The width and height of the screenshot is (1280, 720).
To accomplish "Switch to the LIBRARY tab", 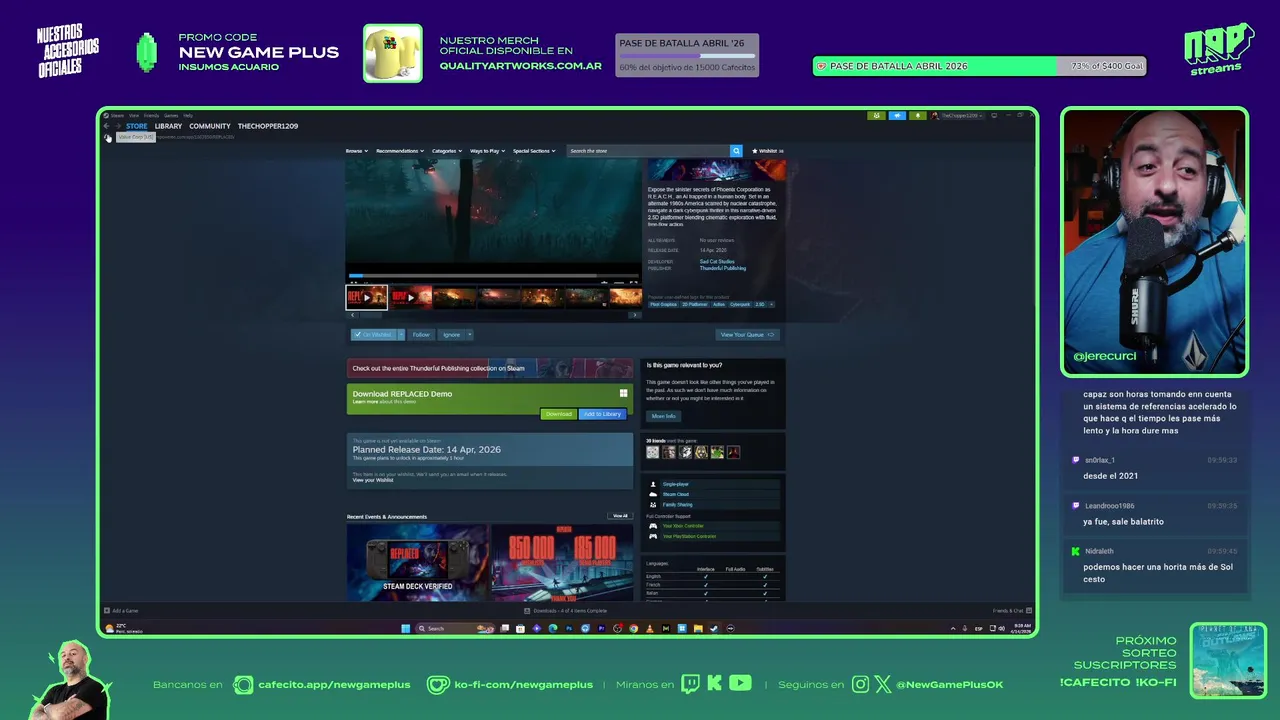I will pos(168,126).
